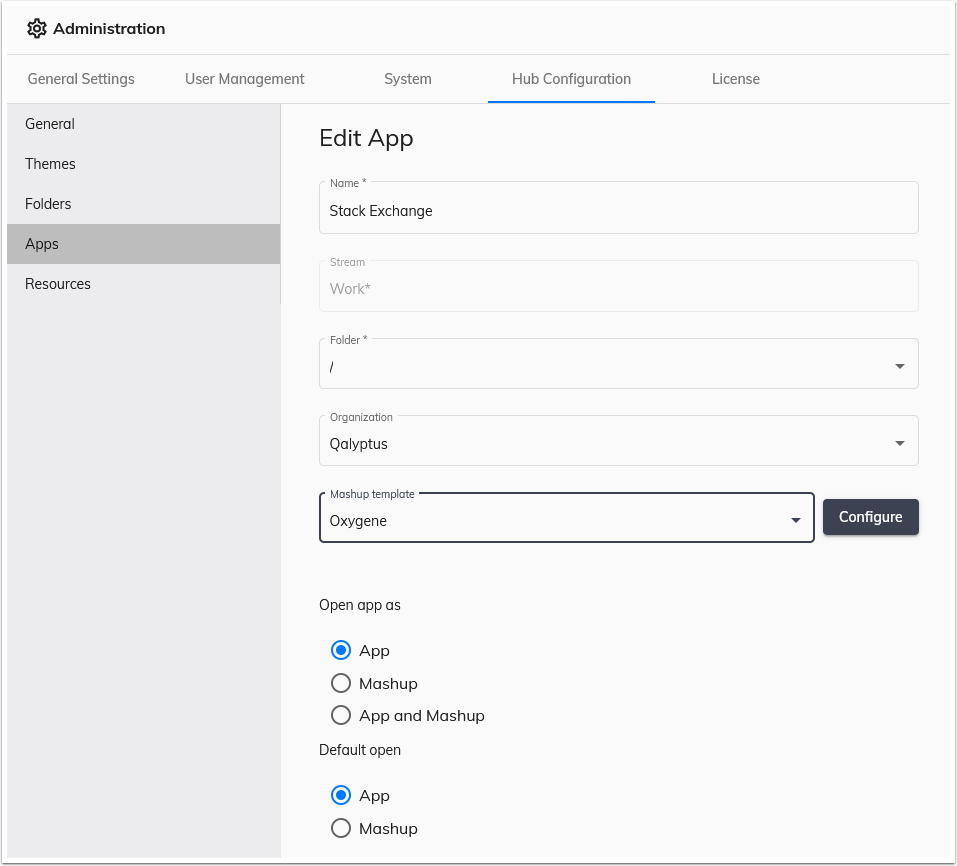Open the License tab
Image resolution: width=957 pixels, height=866 pixels.
pyautogui.click(x=736, y=78)
